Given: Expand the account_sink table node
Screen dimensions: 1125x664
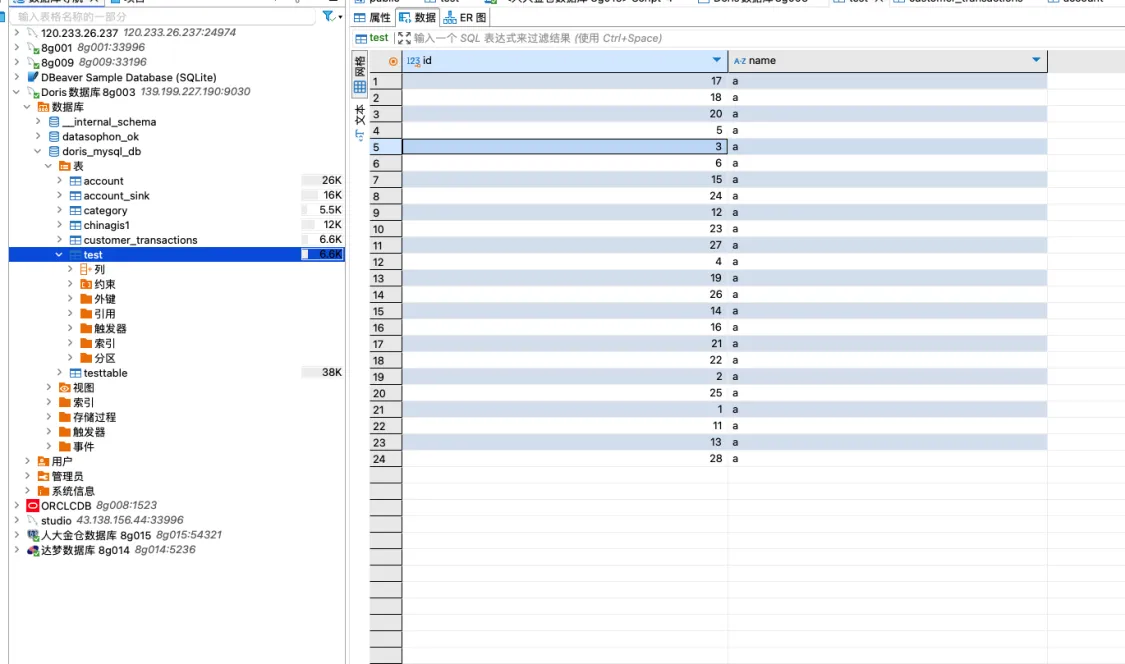Looking at the screenshot, I should (x=60, y=195).
